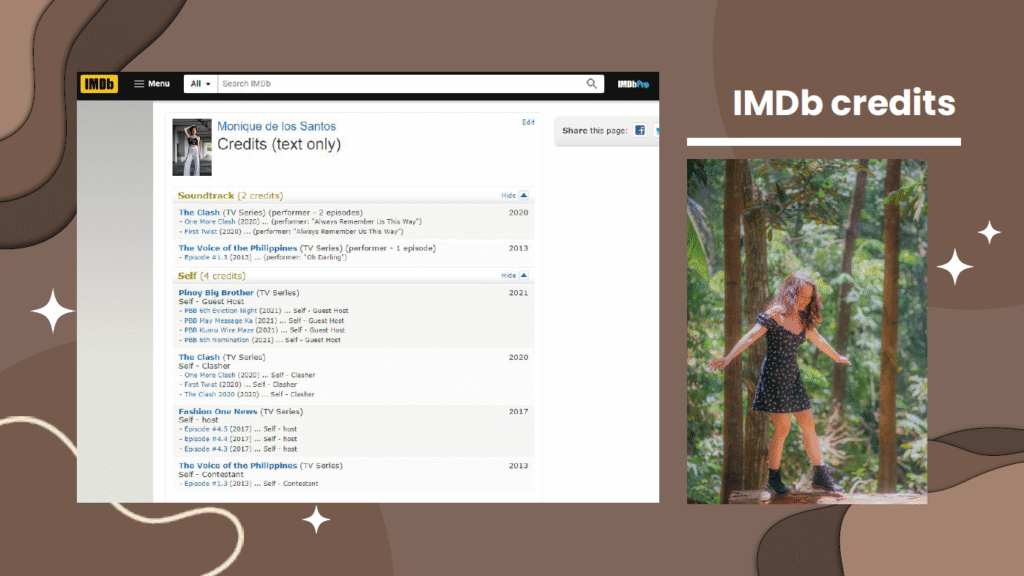
Task: Open the IMDbPro link
Action: [633, 84]
